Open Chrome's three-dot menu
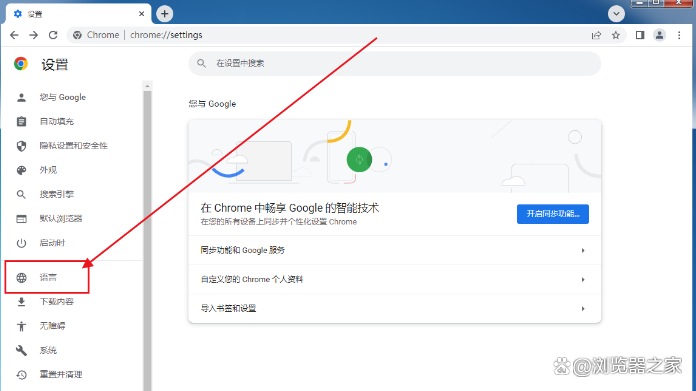The image size is (696, 391). pyautogui.click(x=679, y=35)
